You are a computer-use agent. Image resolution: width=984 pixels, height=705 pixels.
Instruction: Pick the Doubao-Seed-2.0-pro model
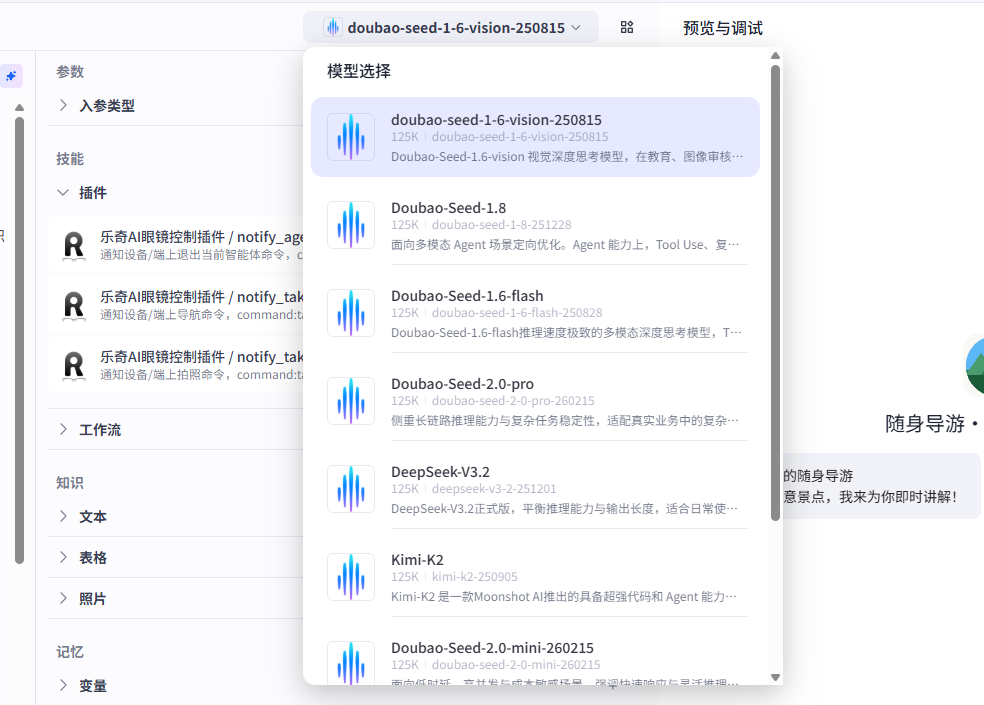coord(535,401)
